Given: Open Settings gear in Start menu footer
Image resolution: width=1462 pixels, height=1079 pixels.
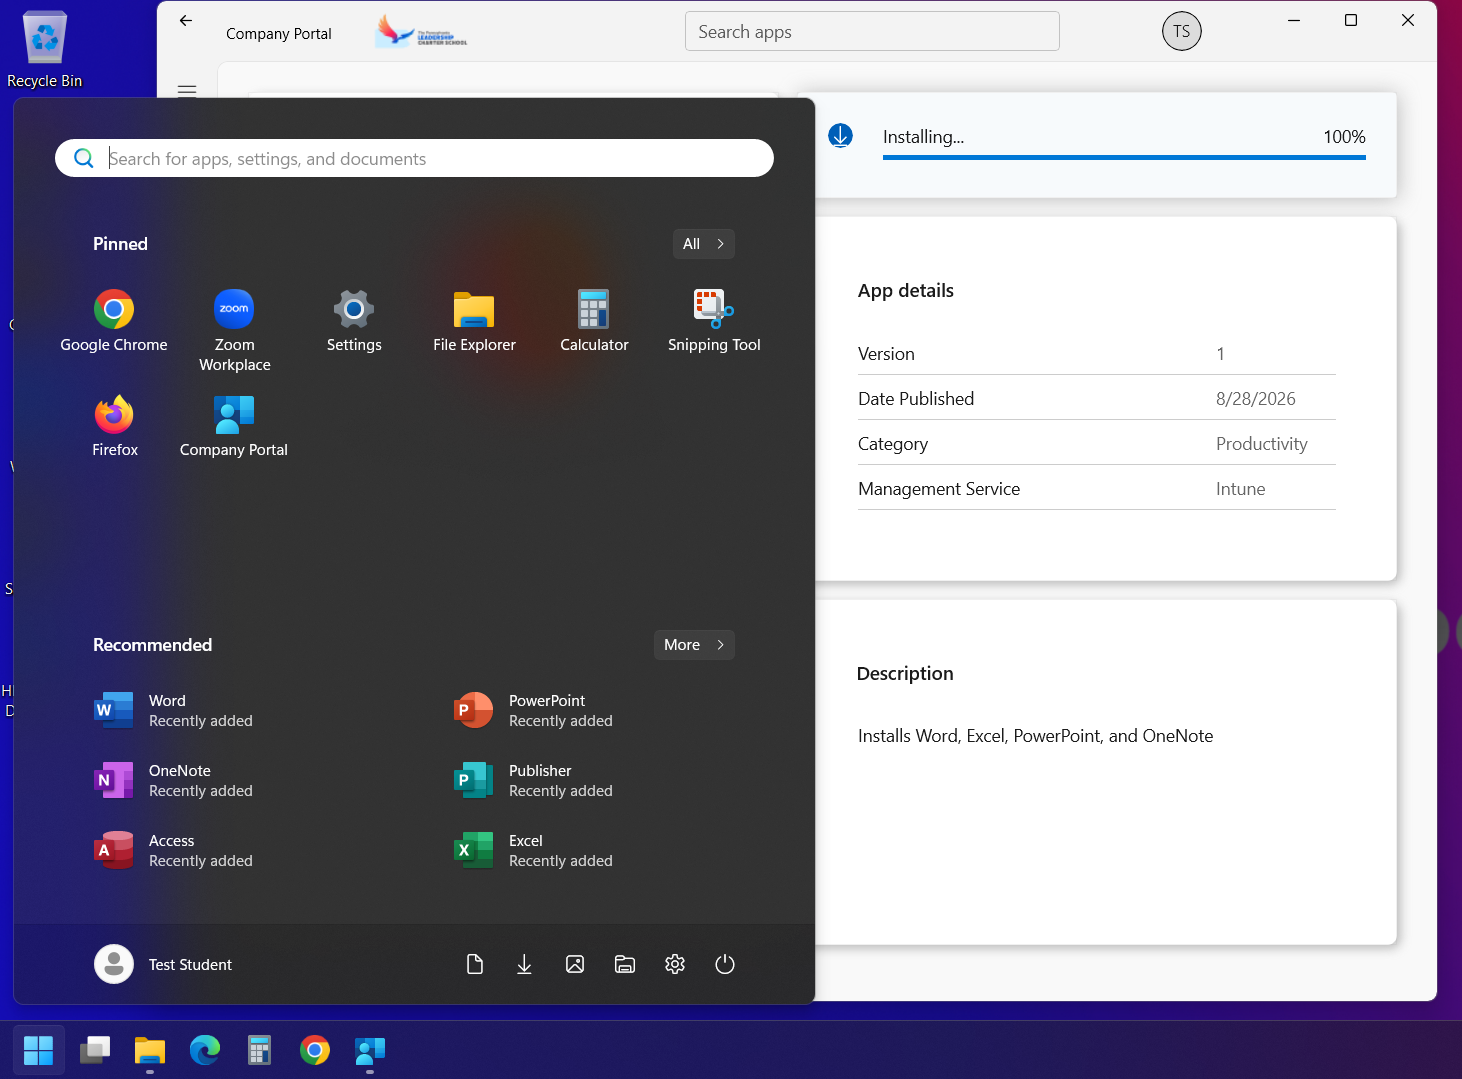Looking at the screenshot, I should coord(675,964).
